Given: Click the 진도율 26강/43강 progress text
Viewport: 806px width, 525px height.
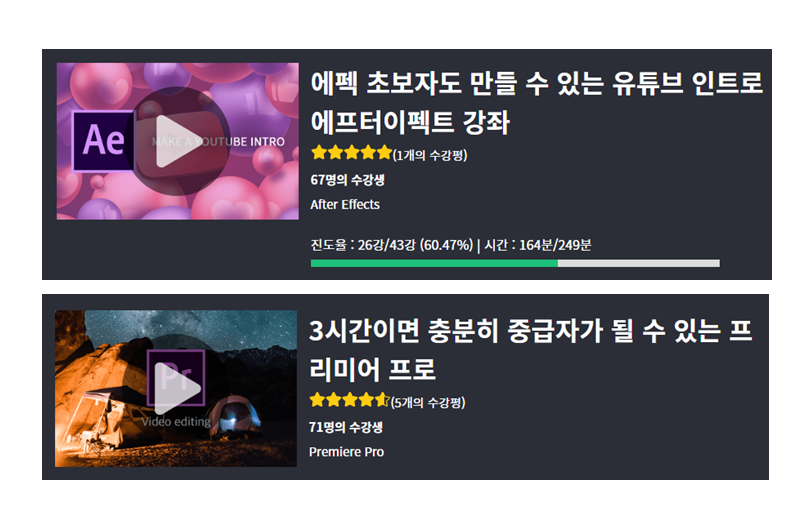Looking at the screenshot, I should (392, 245).
